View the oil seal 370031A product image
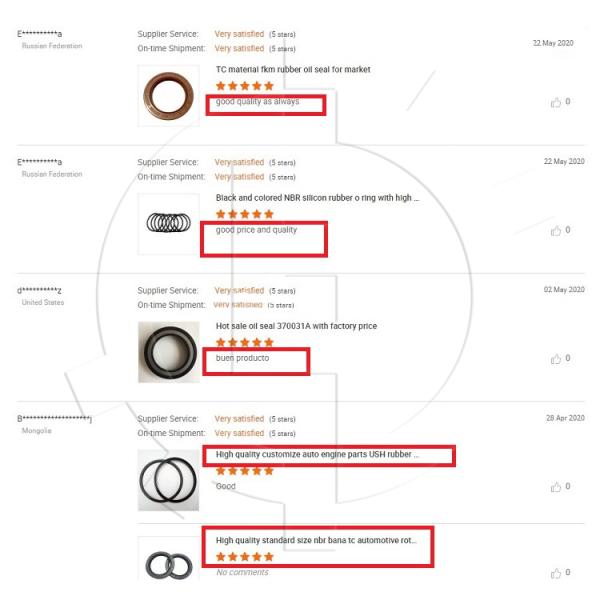 tap(168, 352)
